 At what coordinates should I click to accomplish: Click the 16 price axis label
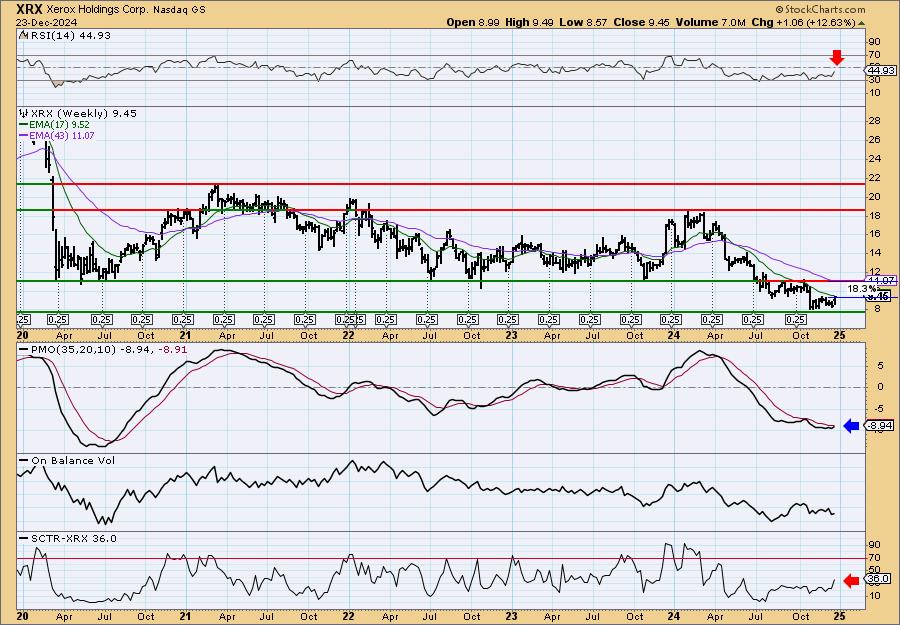874,234
